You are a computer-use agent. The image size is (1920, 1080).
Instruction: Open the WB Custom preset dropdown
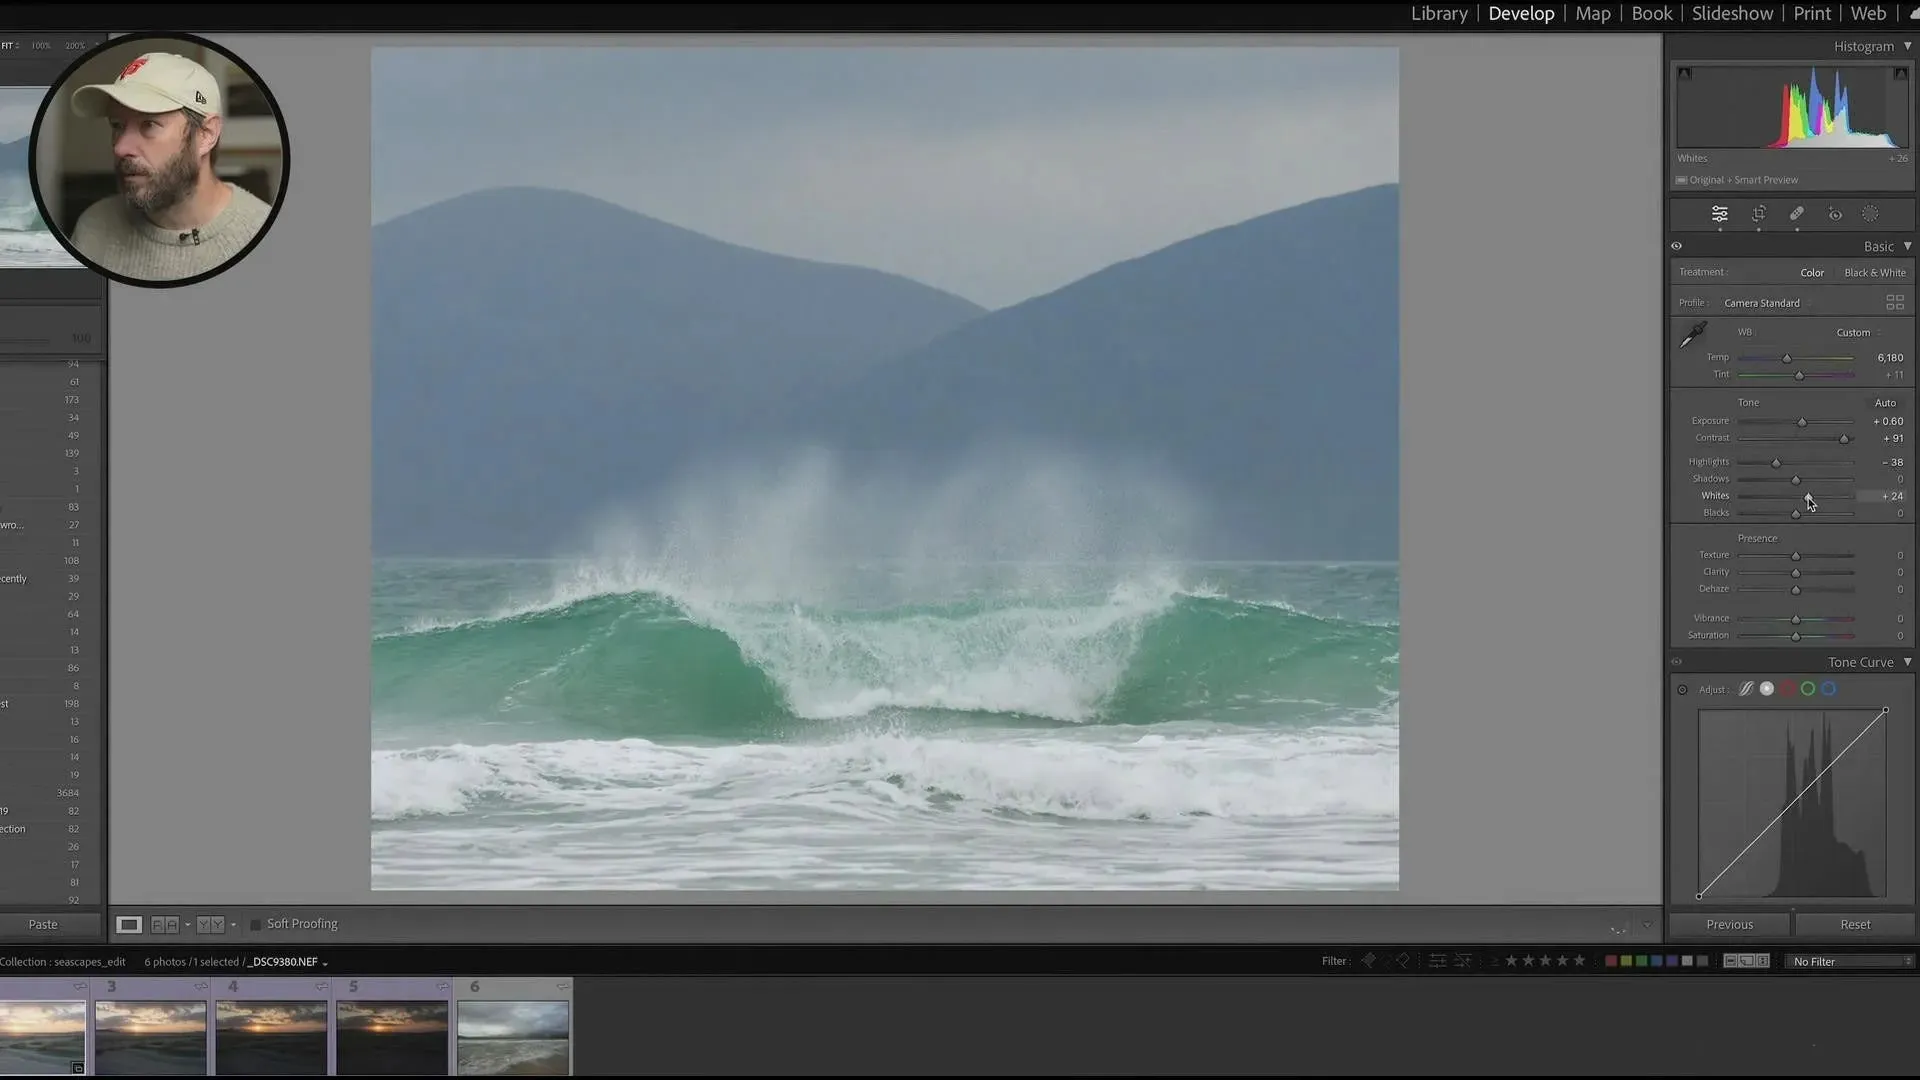pyautogui.click(x=1857, y=333)
